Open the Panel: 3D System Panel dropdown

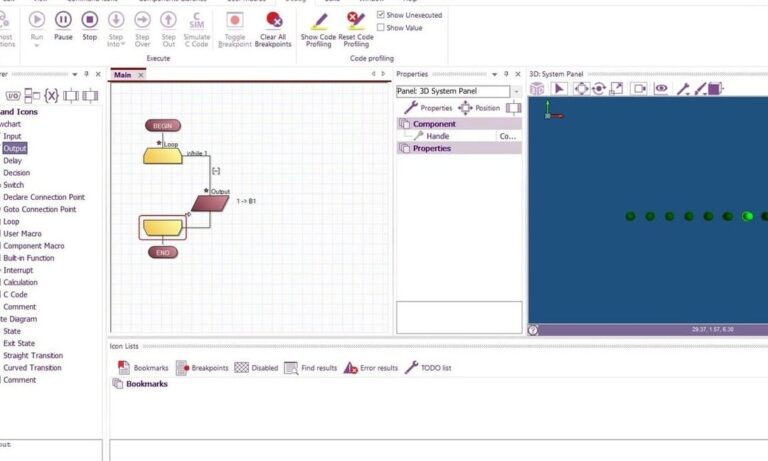(516, 91)
